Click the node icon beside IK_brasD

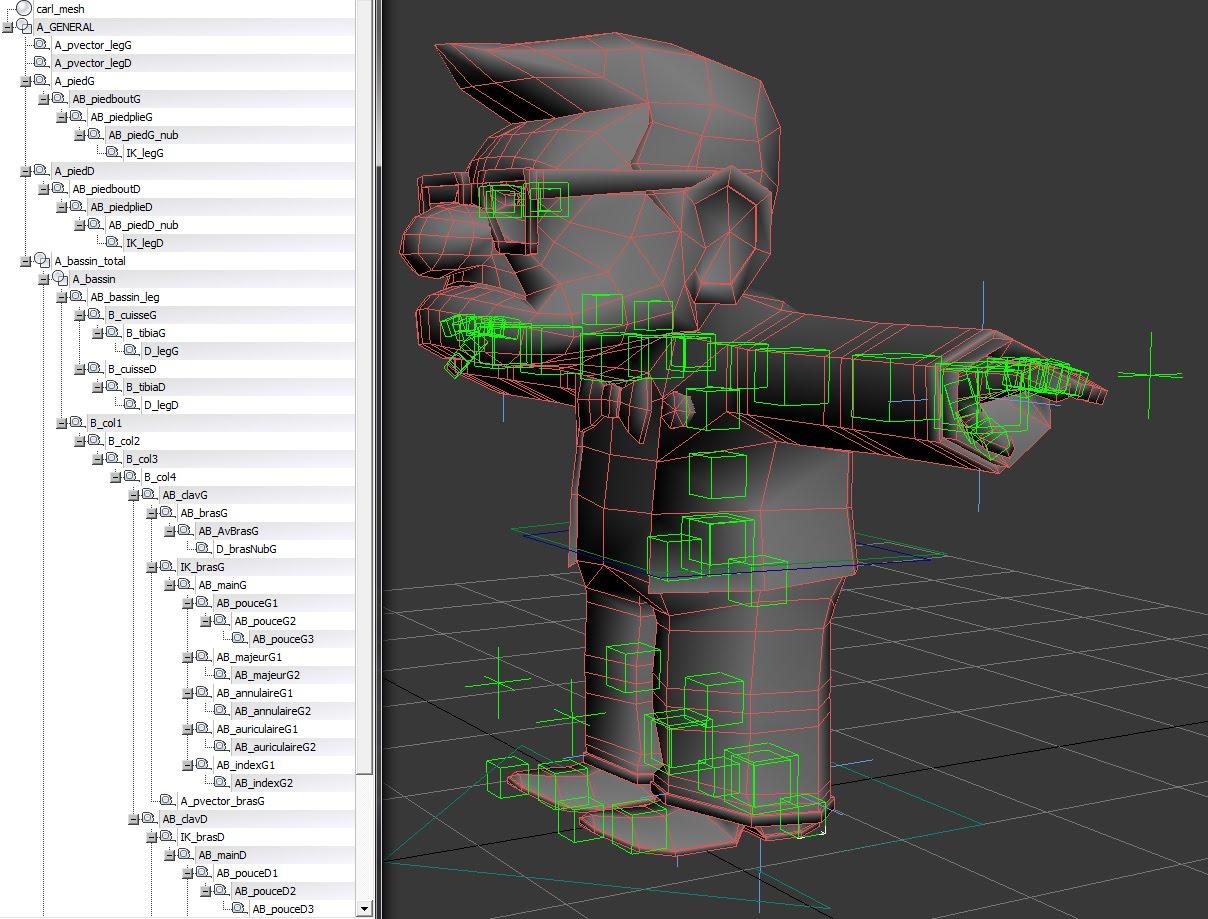tap(167, 837)
